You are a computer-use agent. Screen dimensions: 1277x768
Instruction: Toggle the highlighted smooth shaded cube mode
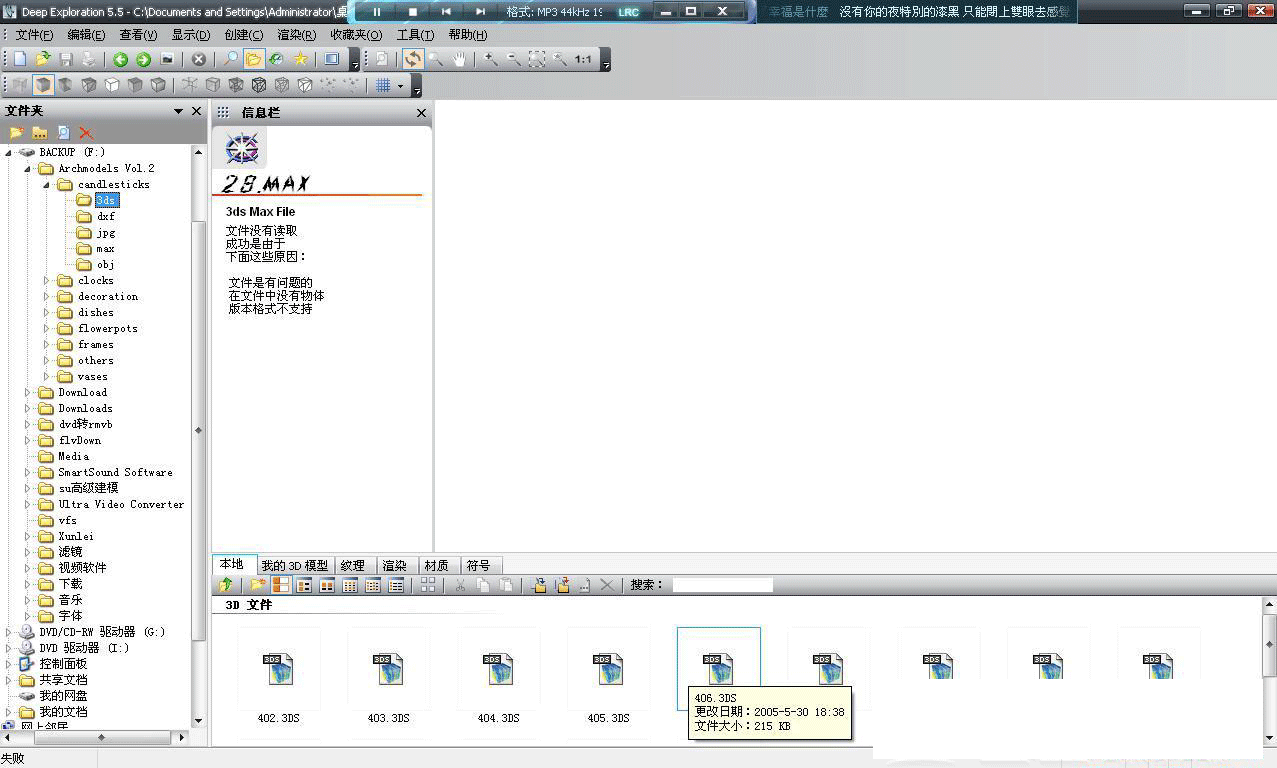point(43,85)
